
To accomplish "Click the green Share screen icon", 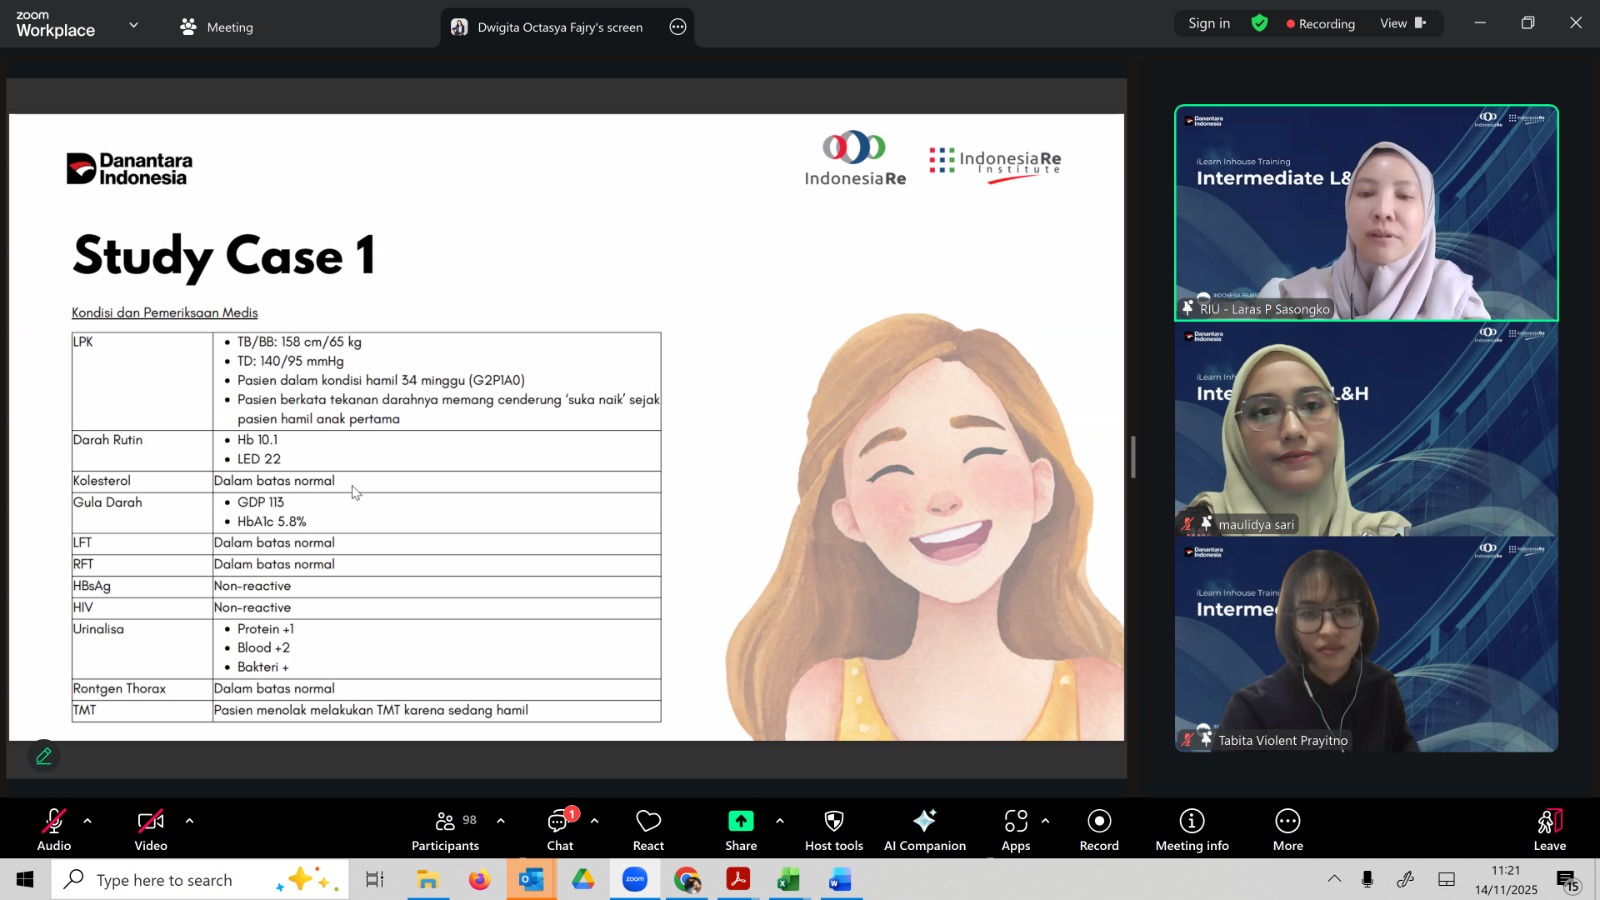I will coord(740,821).
